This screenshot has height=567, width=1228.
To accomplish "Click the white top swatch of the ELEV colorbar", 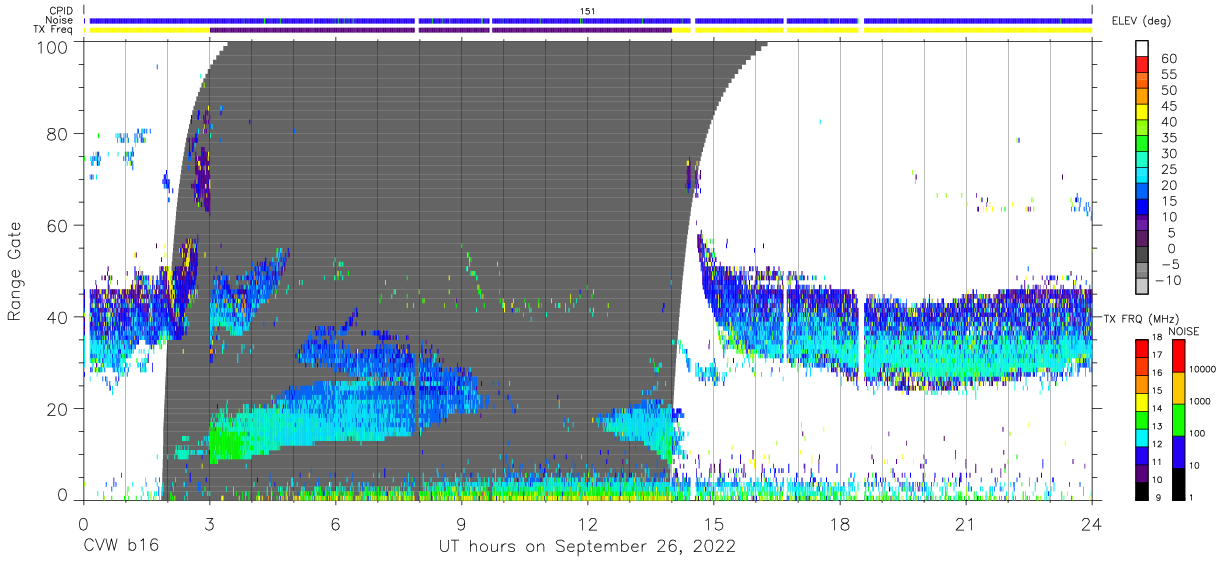I will tap(1142, 48).
